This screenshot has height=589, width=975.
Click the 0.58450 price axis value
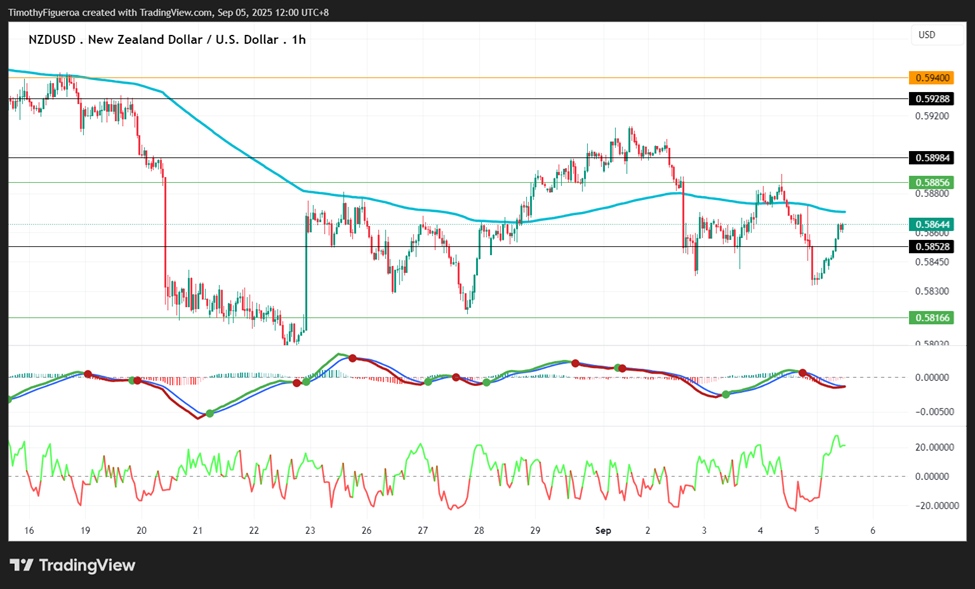point(932,262)
